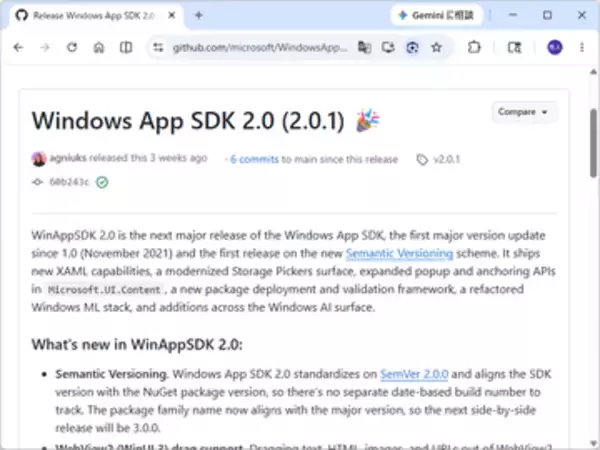Click agniuks avatar image
This screenshot has height=450, width=600.
[x=39, y=159]
